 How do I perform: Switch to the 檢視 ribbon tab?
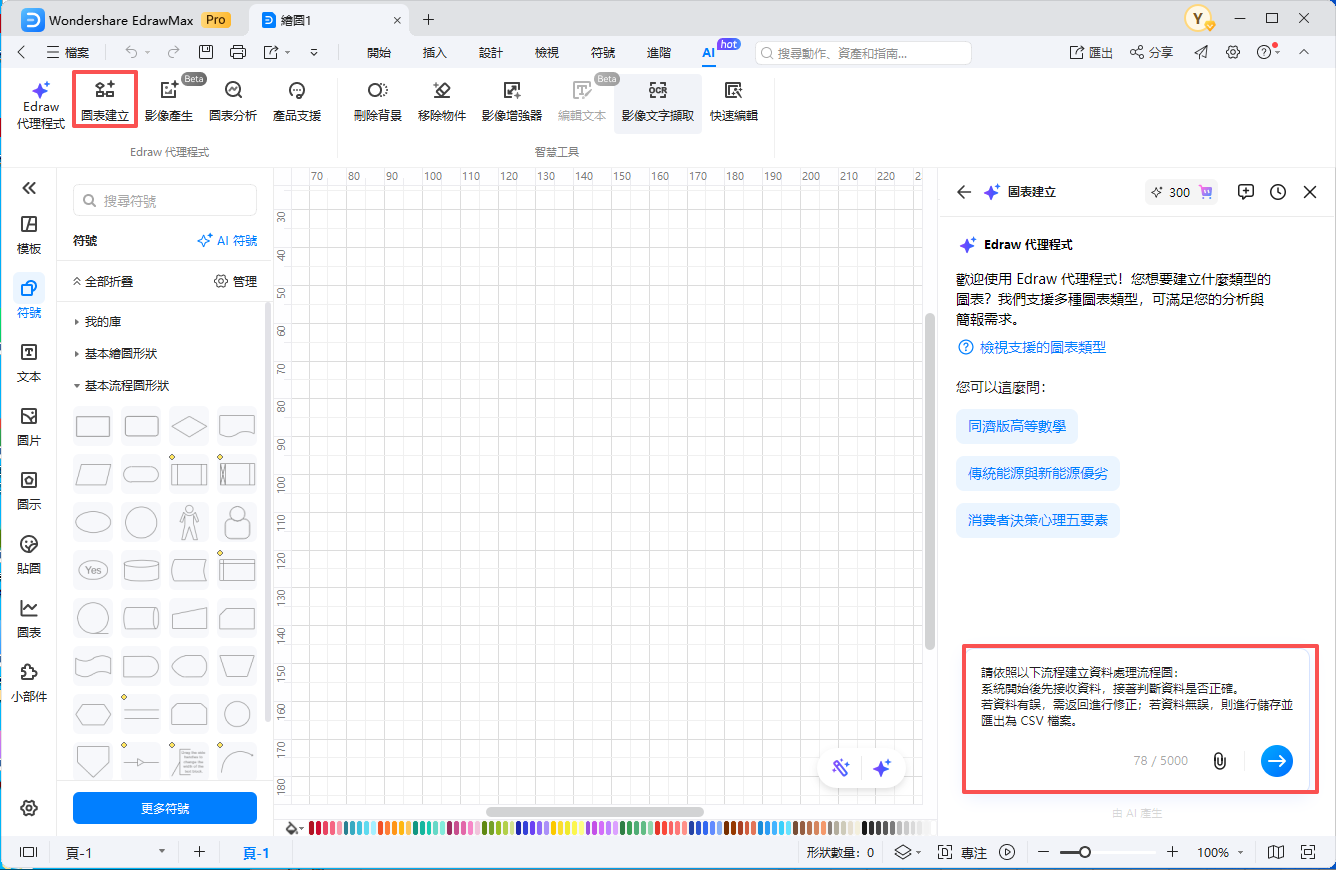(x=546, y=52)
